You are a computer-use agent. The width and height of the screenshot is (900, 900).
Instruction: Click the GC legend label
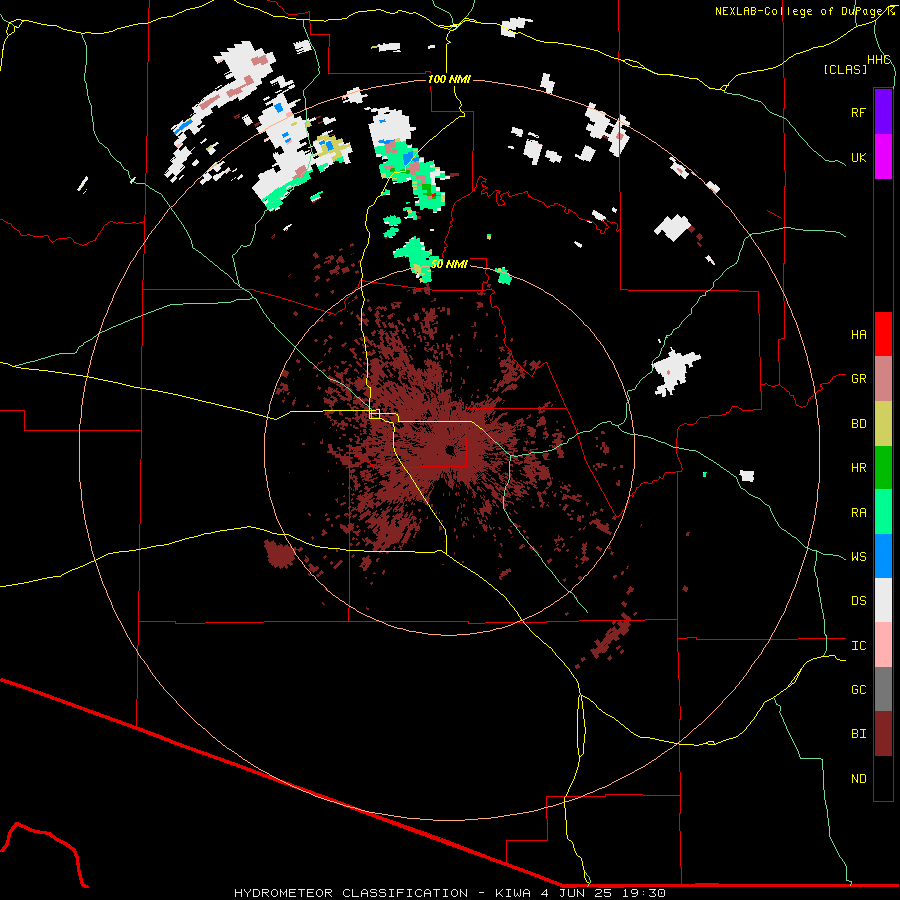click(x=858, y=690)
